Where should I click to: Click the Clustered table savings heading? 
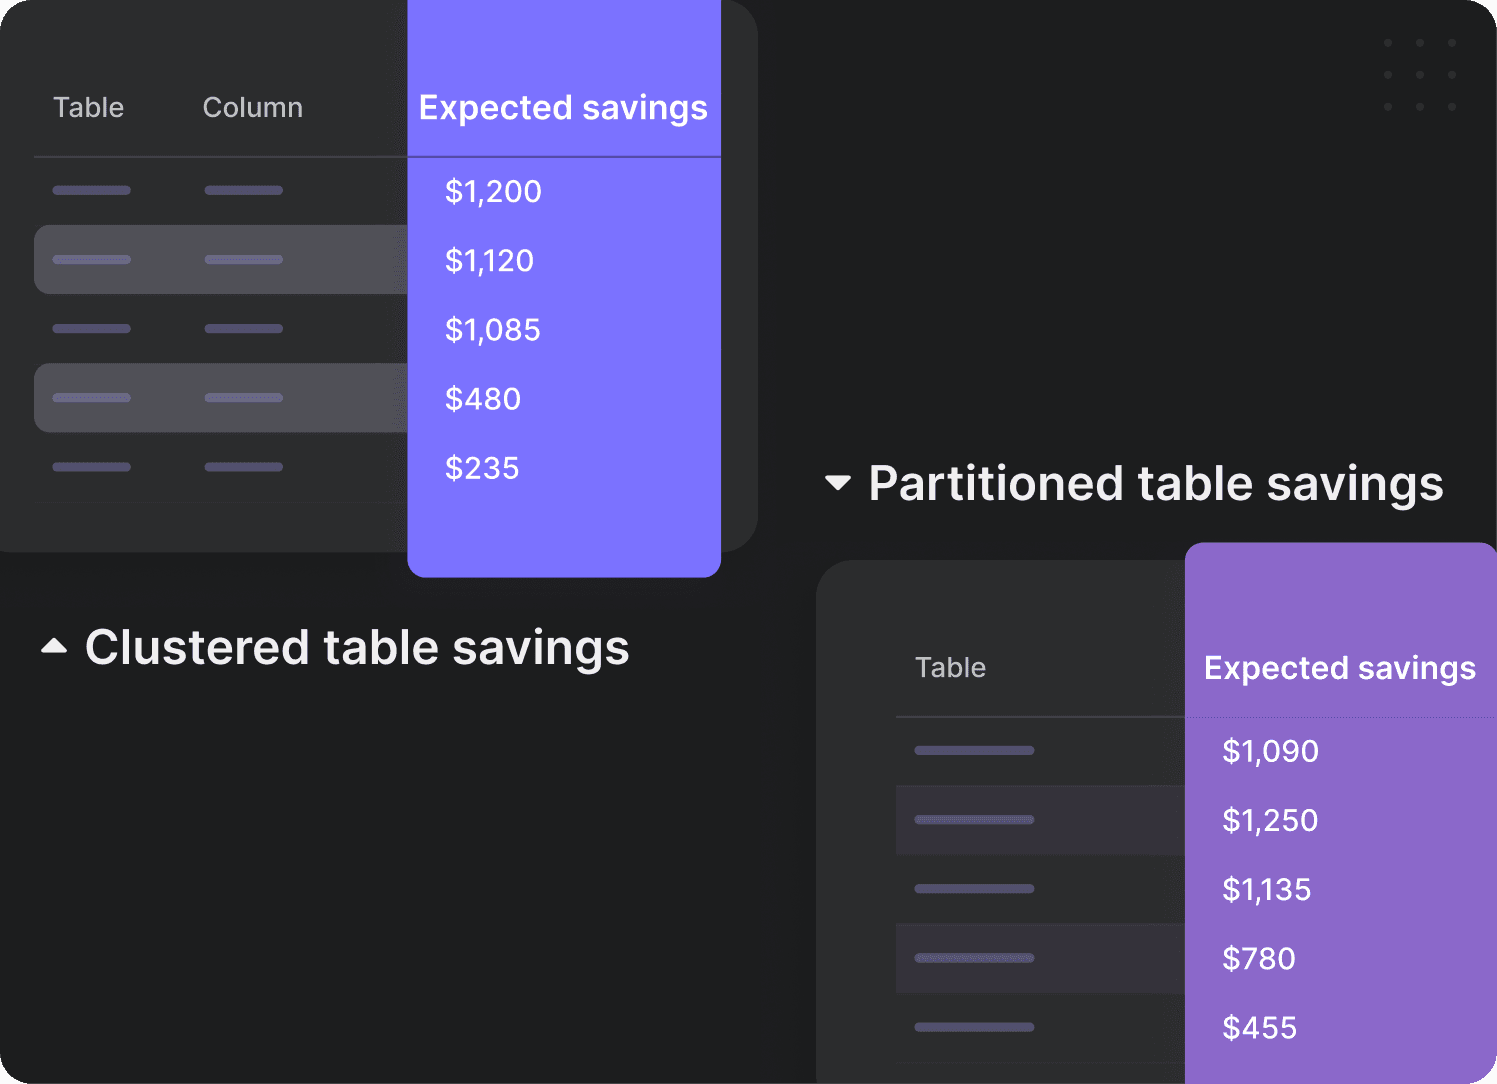pos(357,647)
